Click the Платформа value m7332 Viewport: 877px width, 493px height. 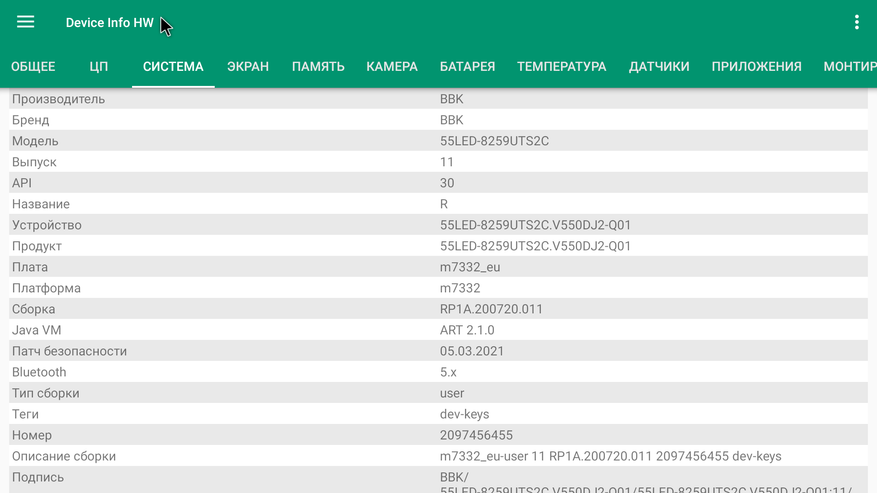click(460, 288)
